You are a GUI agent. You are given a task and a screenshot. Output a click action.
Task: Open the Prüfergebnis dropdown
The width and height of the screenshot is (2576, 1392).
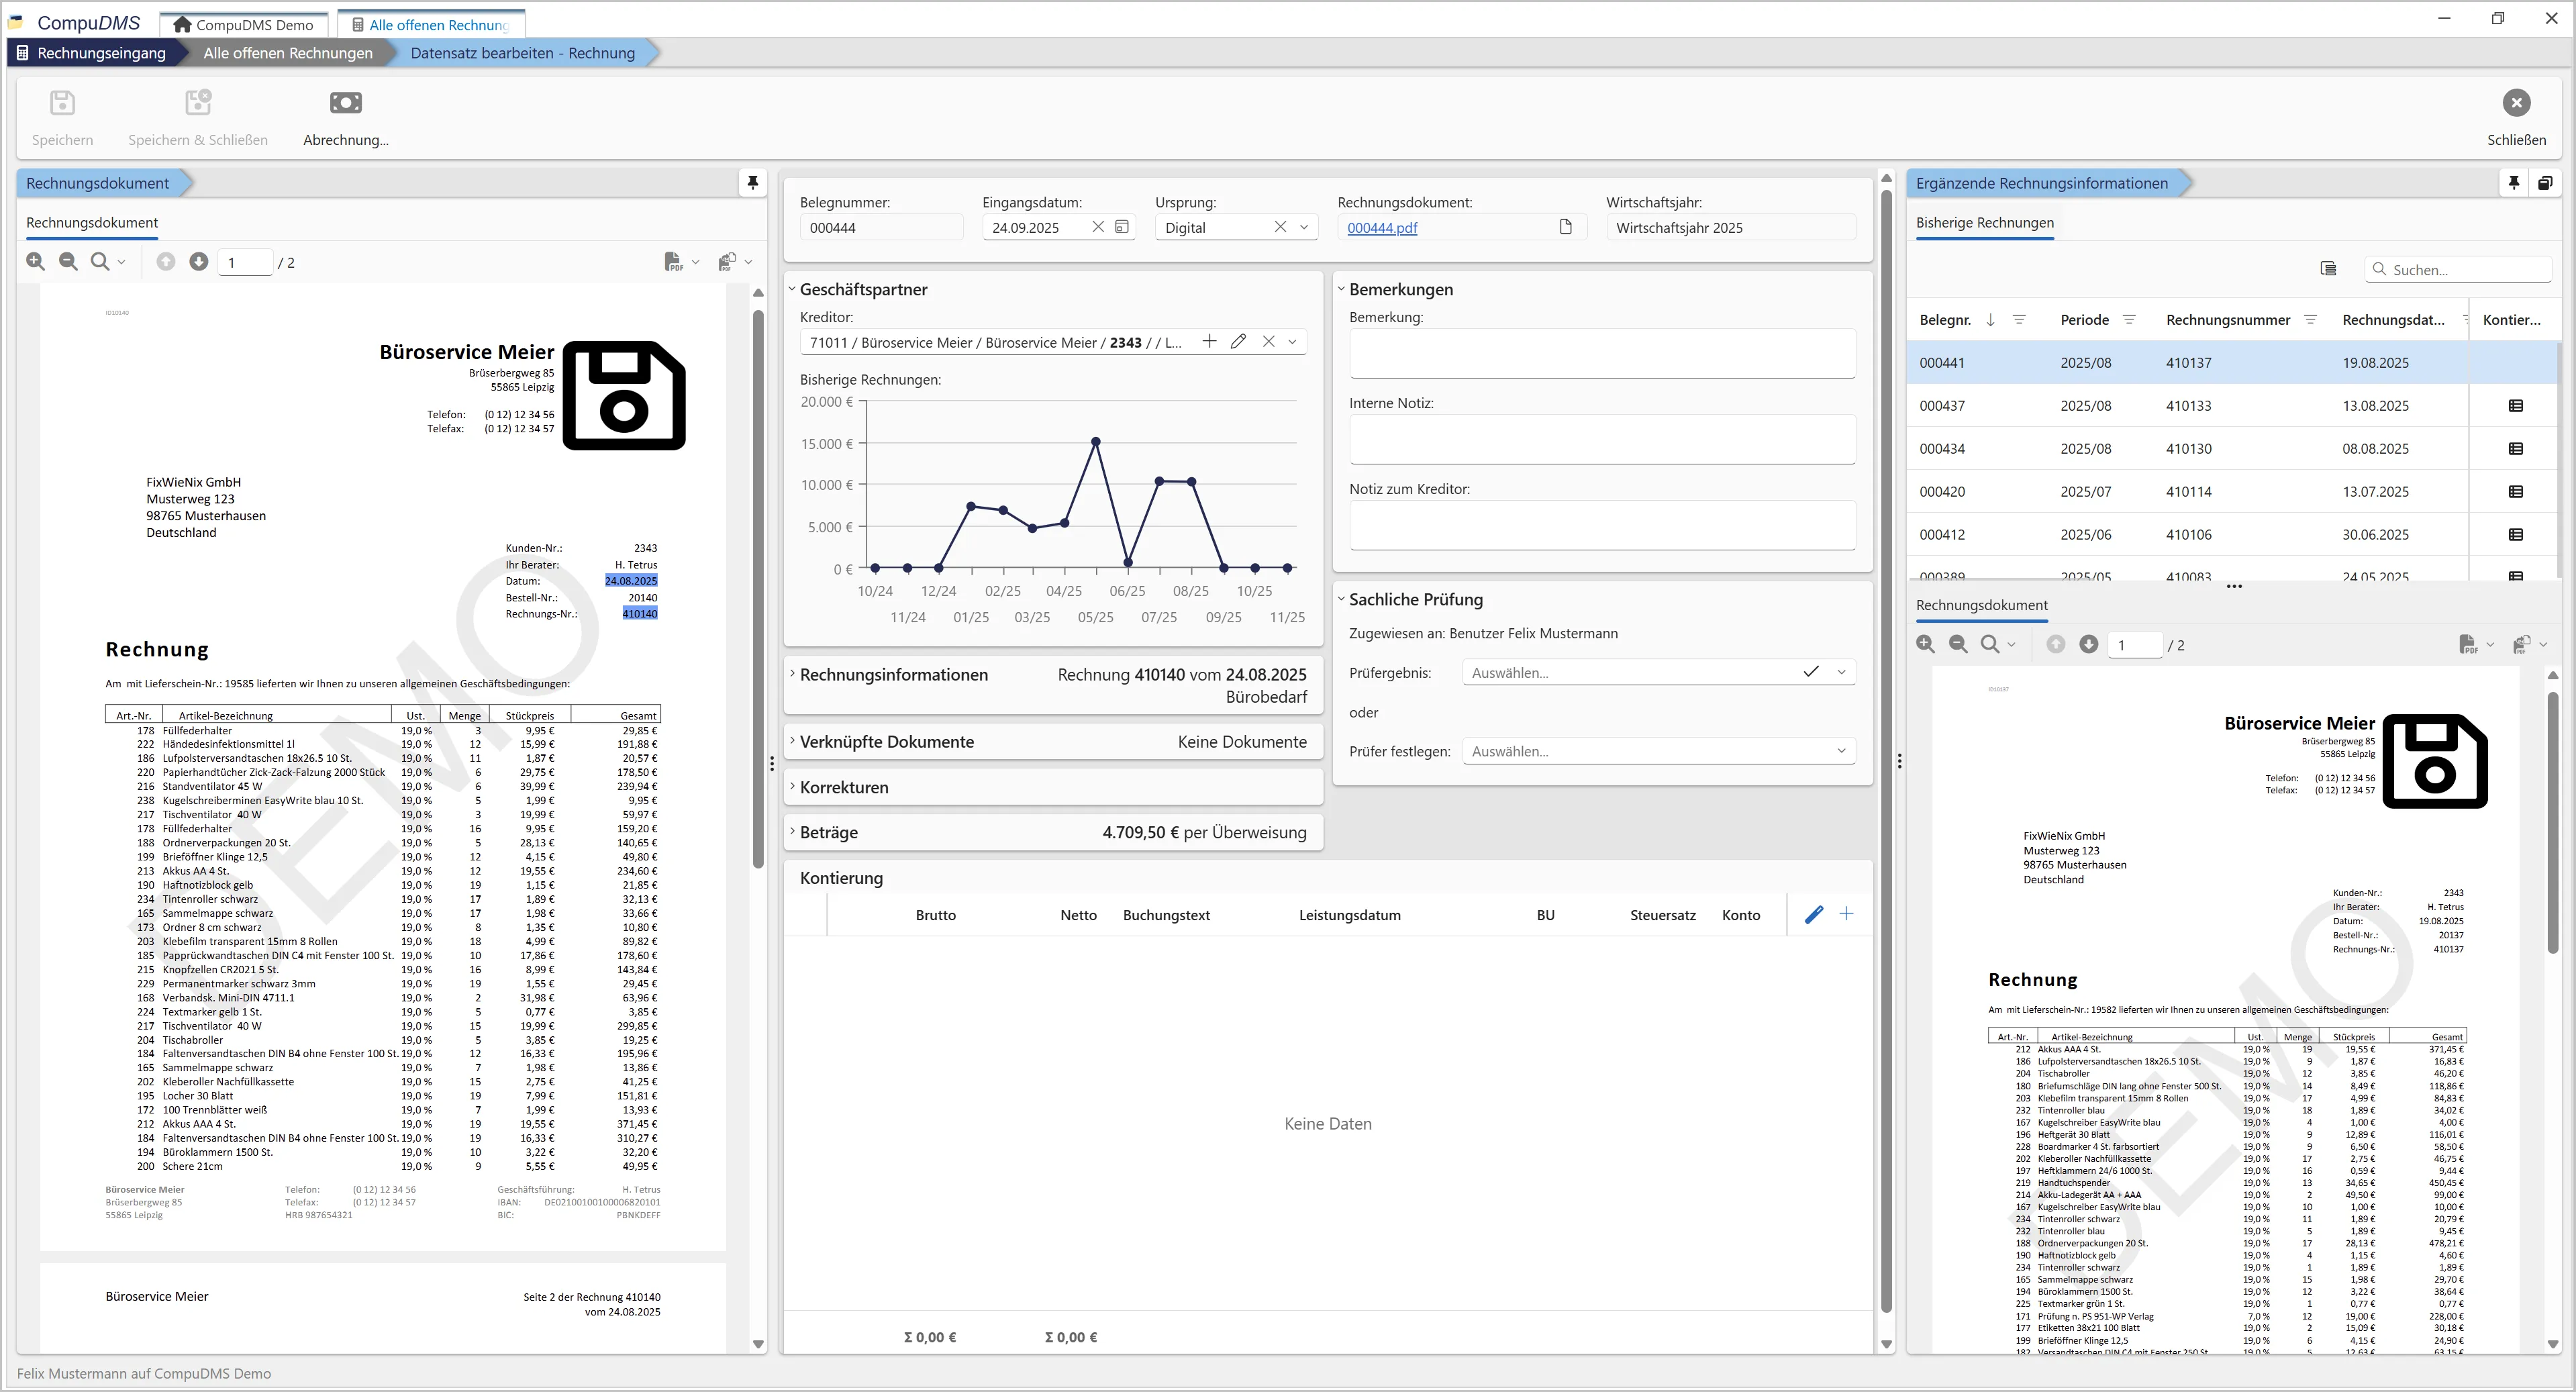pos(1841,673)
